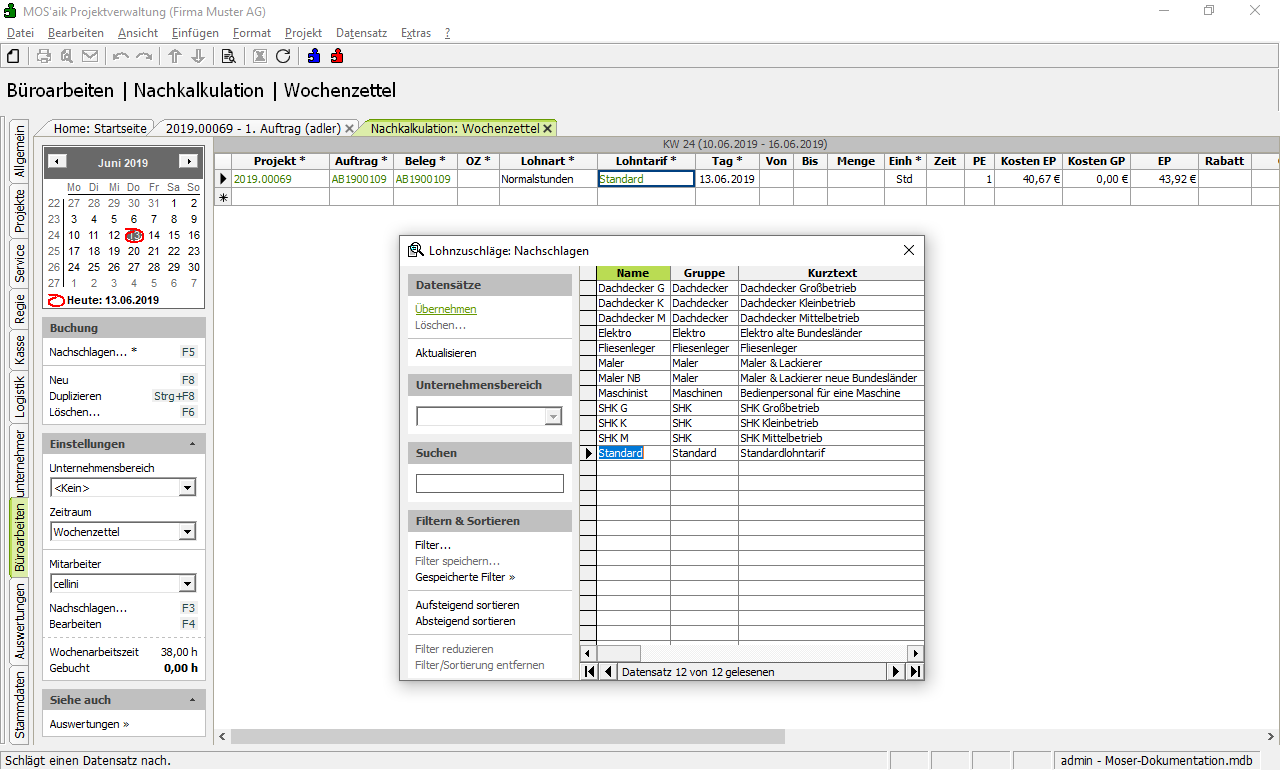The height and width of the screenshot is (770, 1280).
Task: Jump to last record in lookup dialog
Action: 914,672
